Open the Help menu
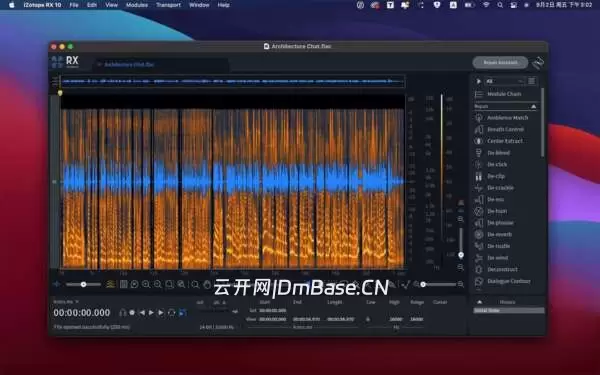 tap(223, 5)
